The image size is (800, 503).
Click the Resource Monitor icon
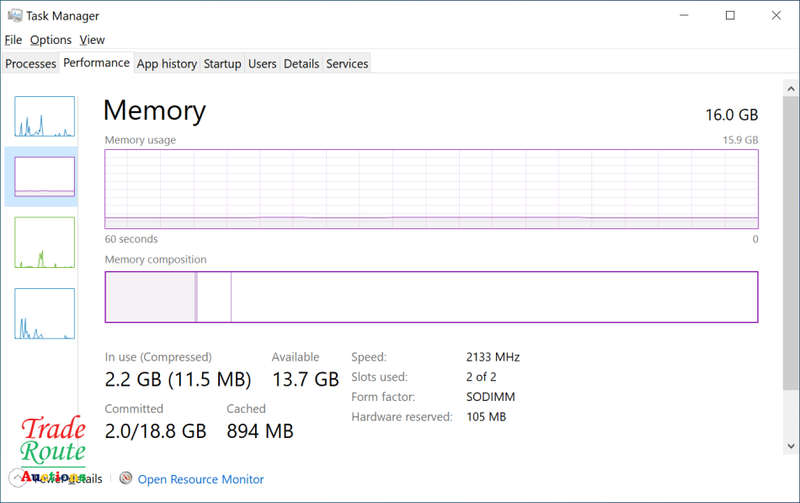point(126,479)
